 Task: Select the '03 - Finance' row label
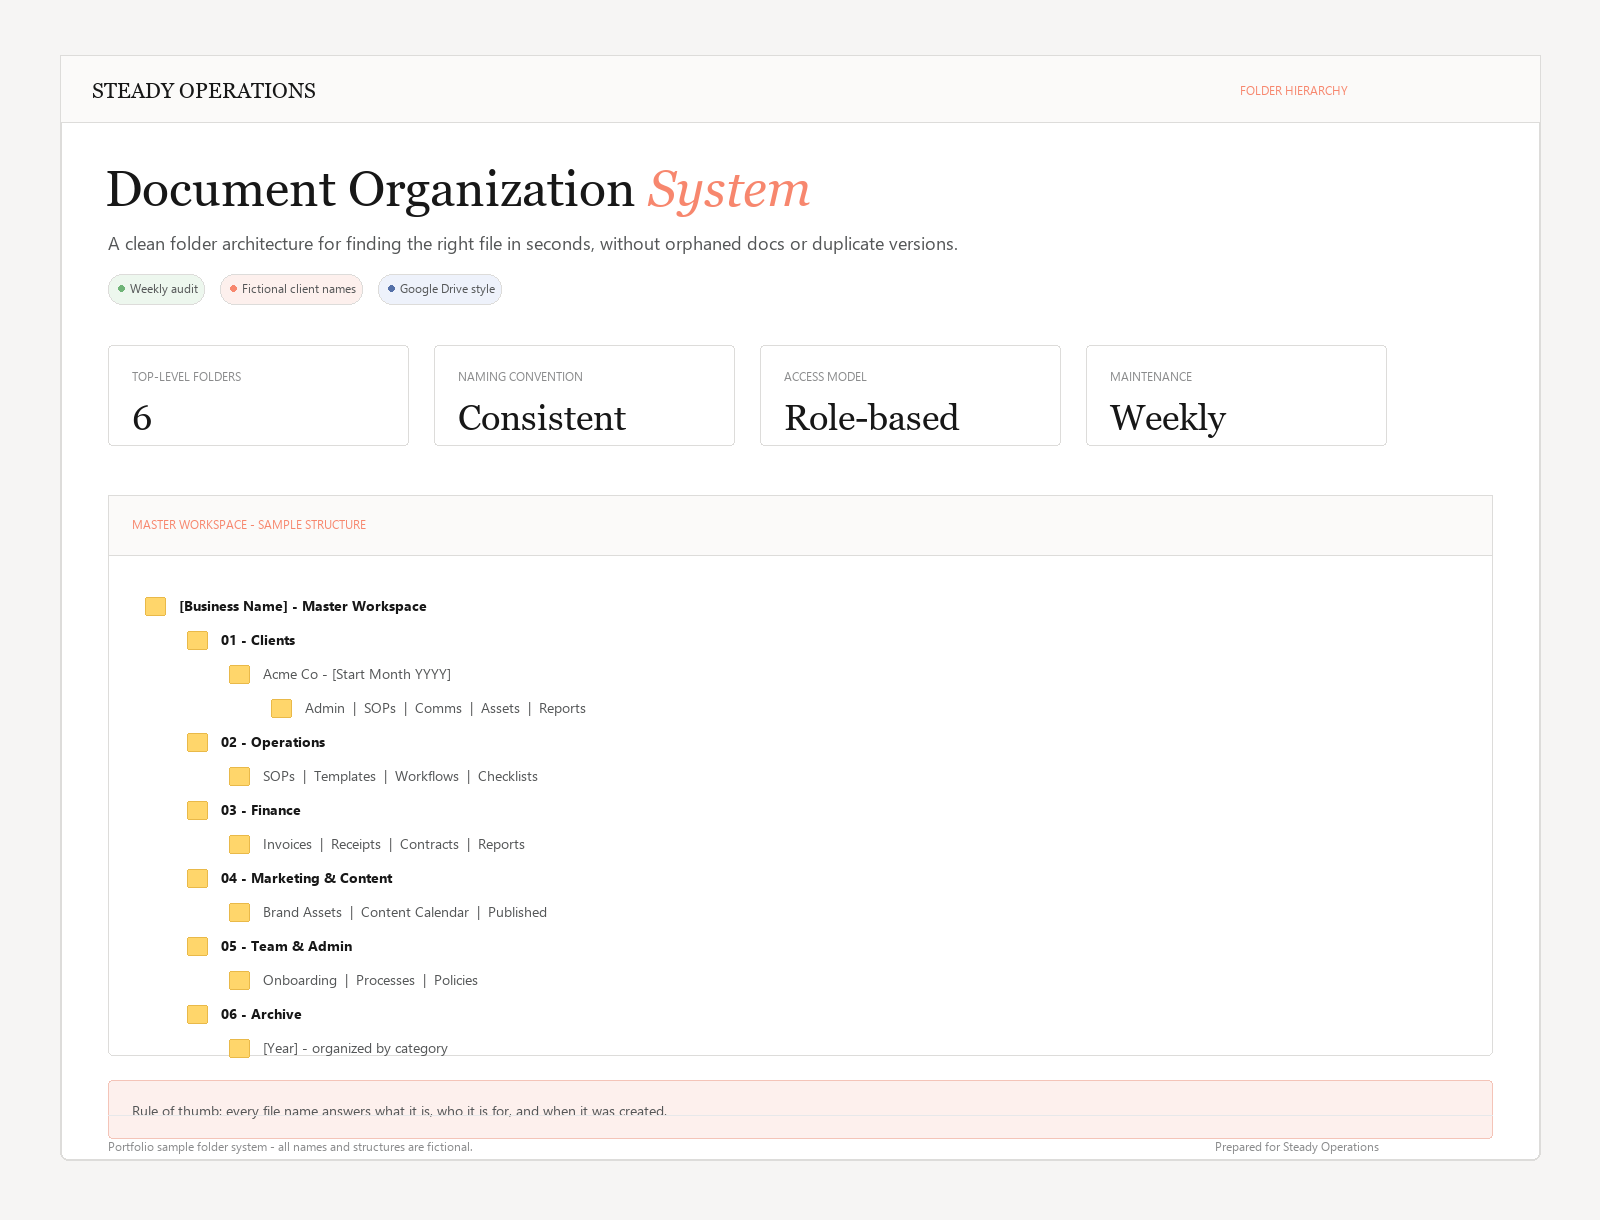pyautogui.click(x=261, y=810)
